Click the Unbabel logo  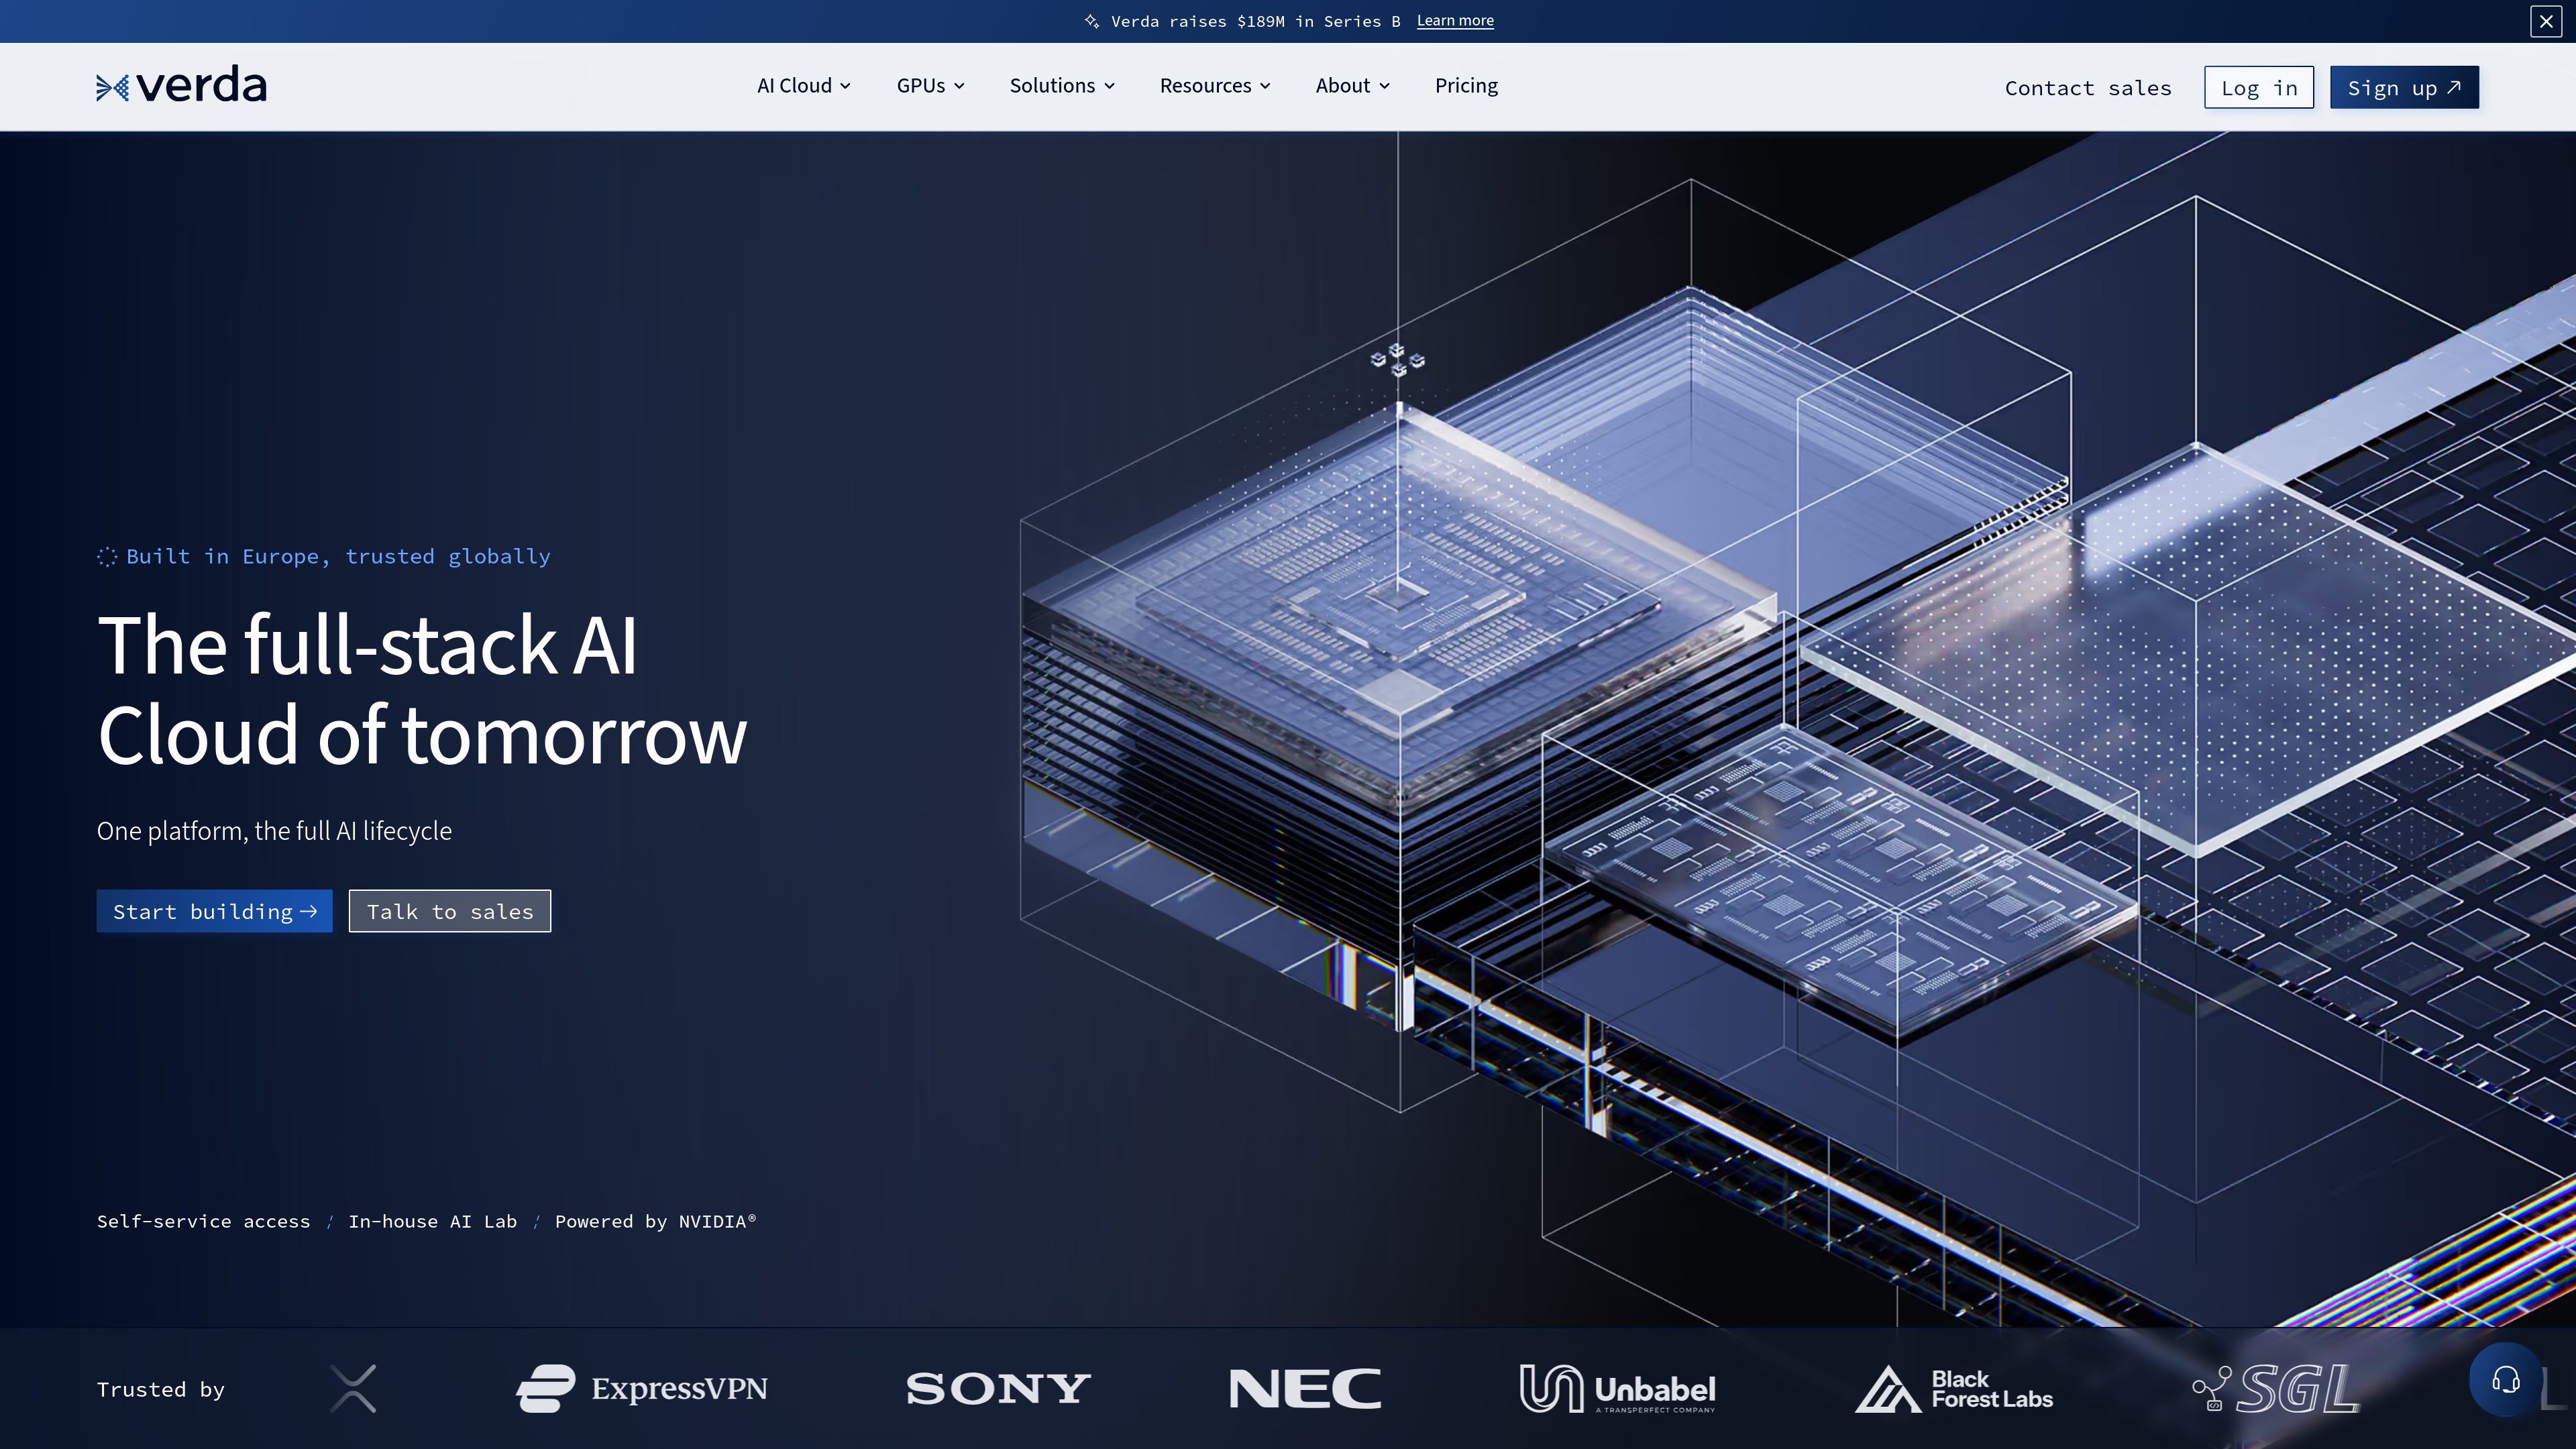(1617, 1388)
